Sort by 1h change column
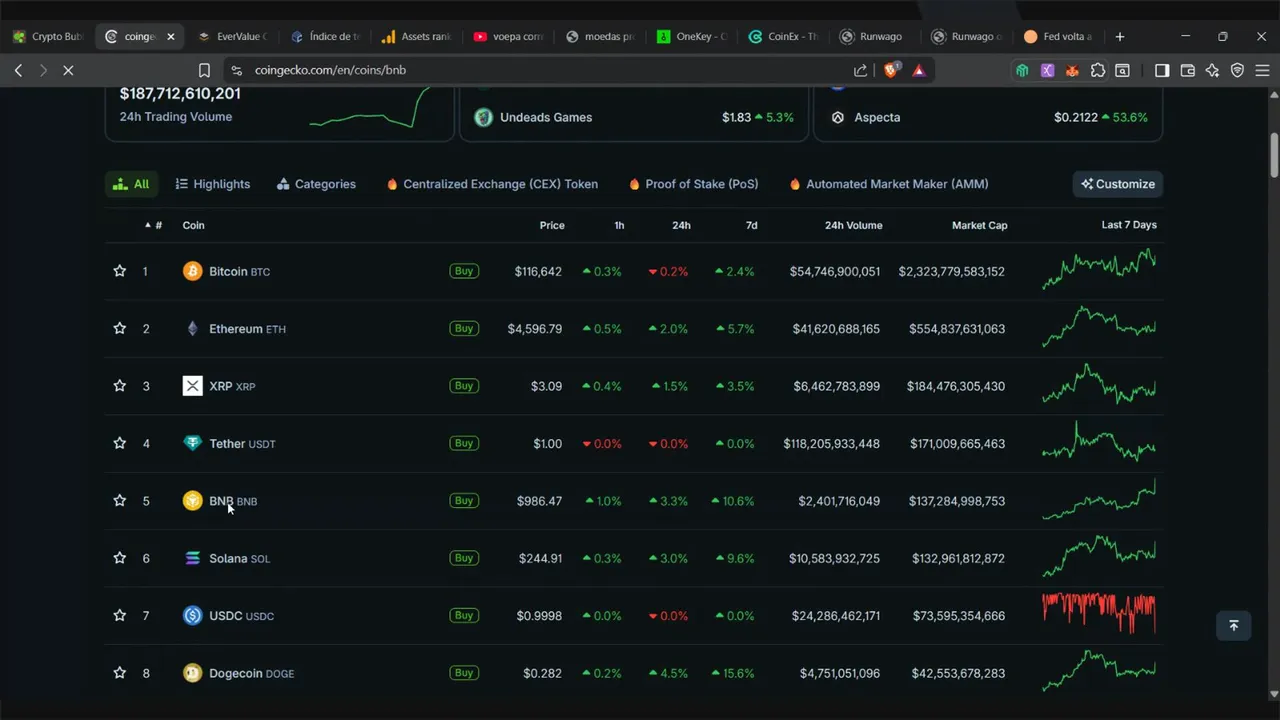 coord(619,225)
